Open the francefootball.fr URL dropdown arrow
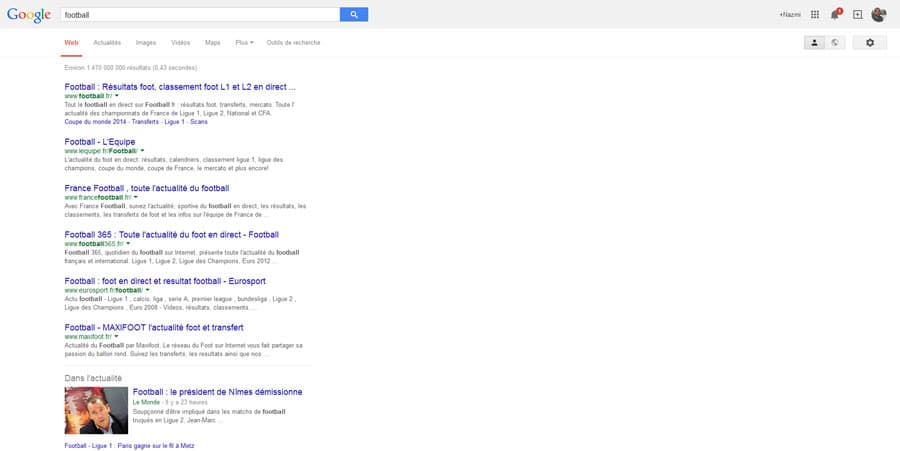This screenshot has width=900, height=451. [x=135, y=197]
